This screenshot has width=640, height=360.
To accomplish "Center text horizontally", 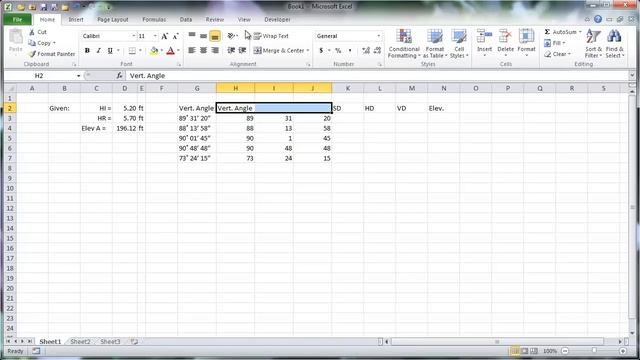I will click(203, 51).
